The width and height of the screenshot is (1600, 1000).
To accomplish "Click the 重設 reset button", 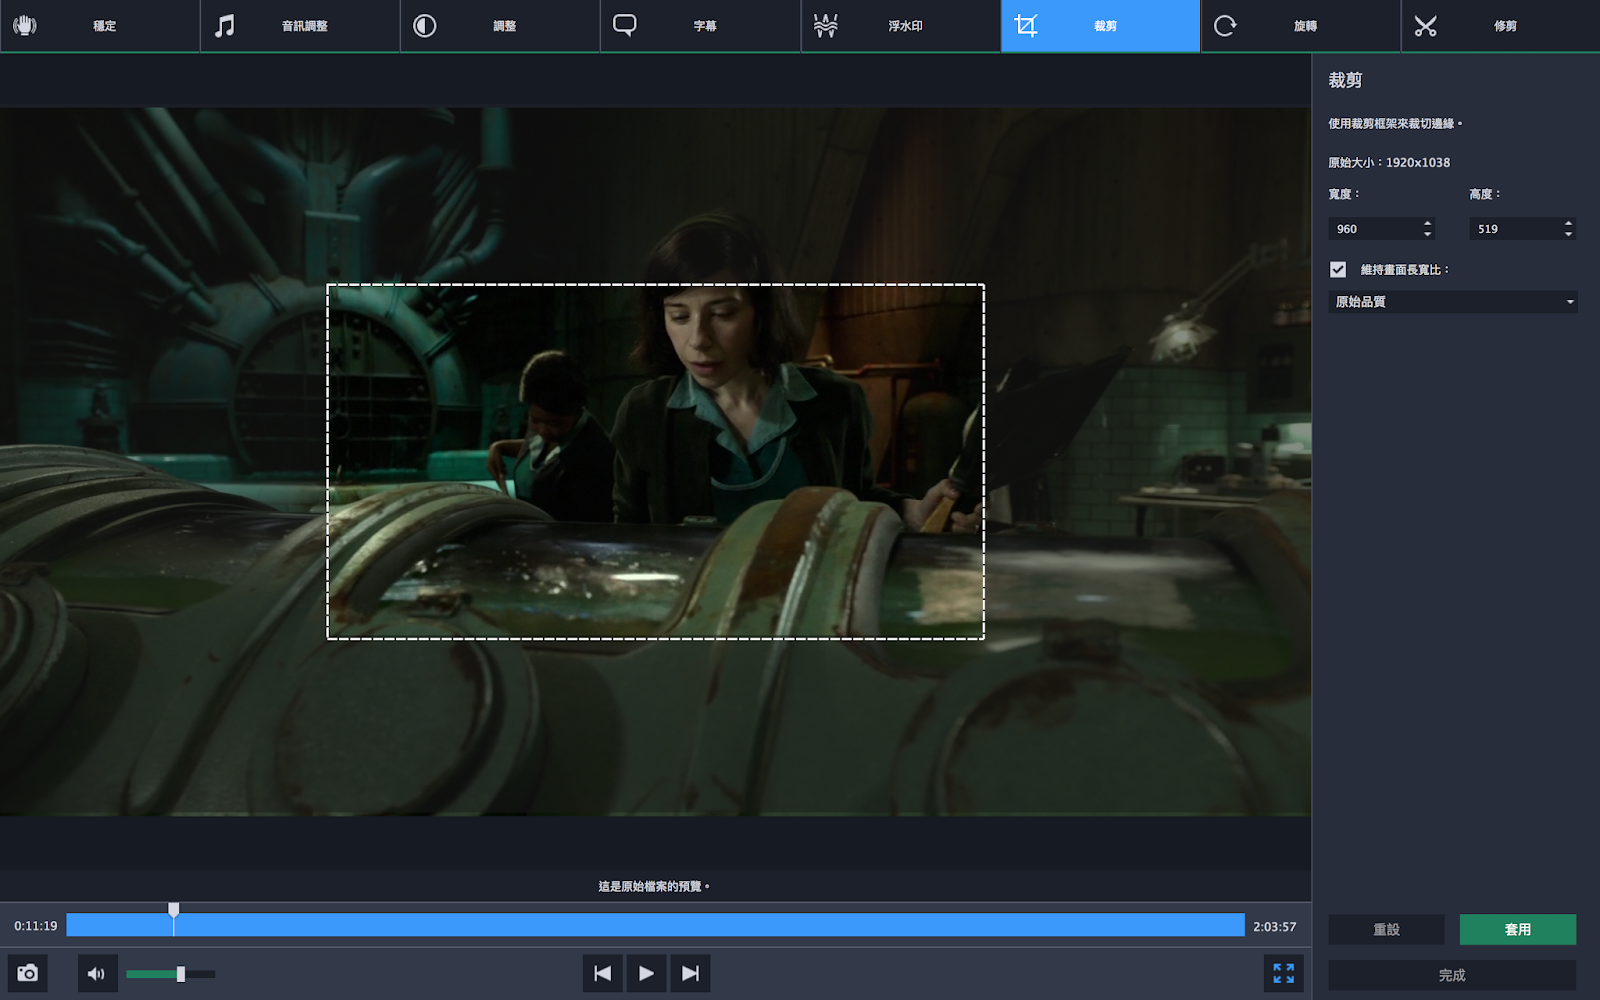I will [x=1386, y=929].
